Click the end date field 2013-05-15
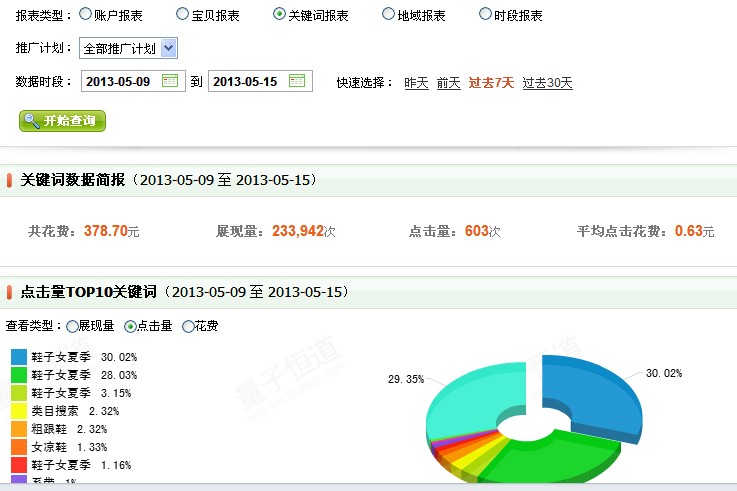737x491 pixels. (246, 81)
